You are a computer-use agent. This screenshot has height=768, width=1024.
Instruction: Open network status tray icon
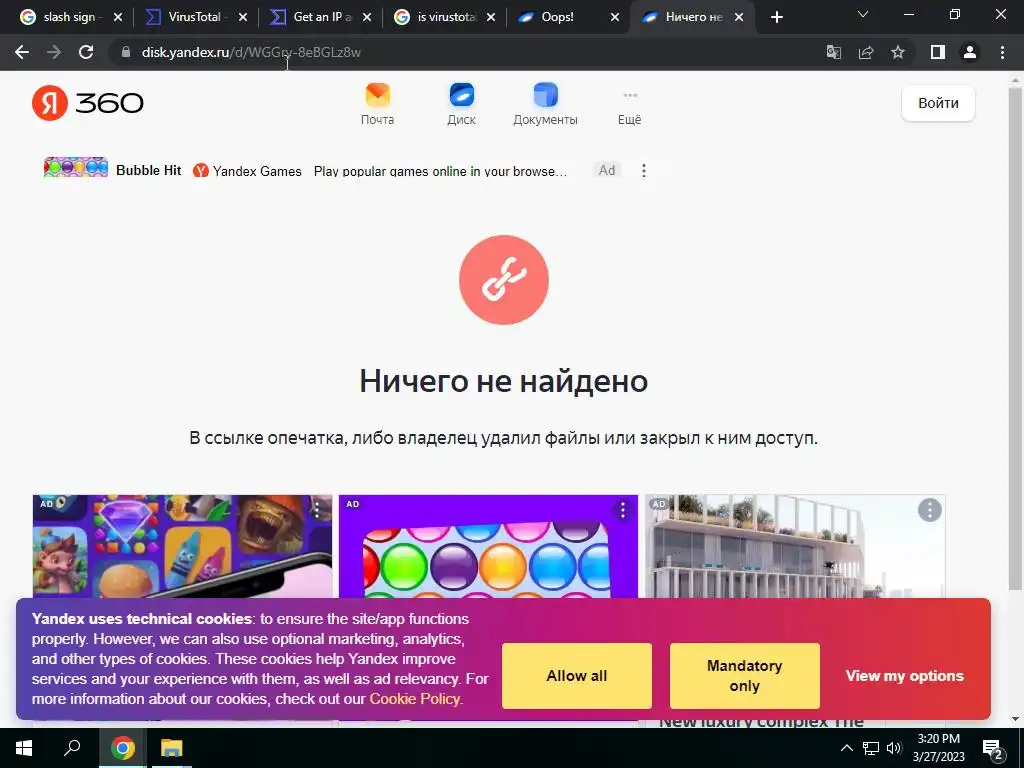click(871, 748)
